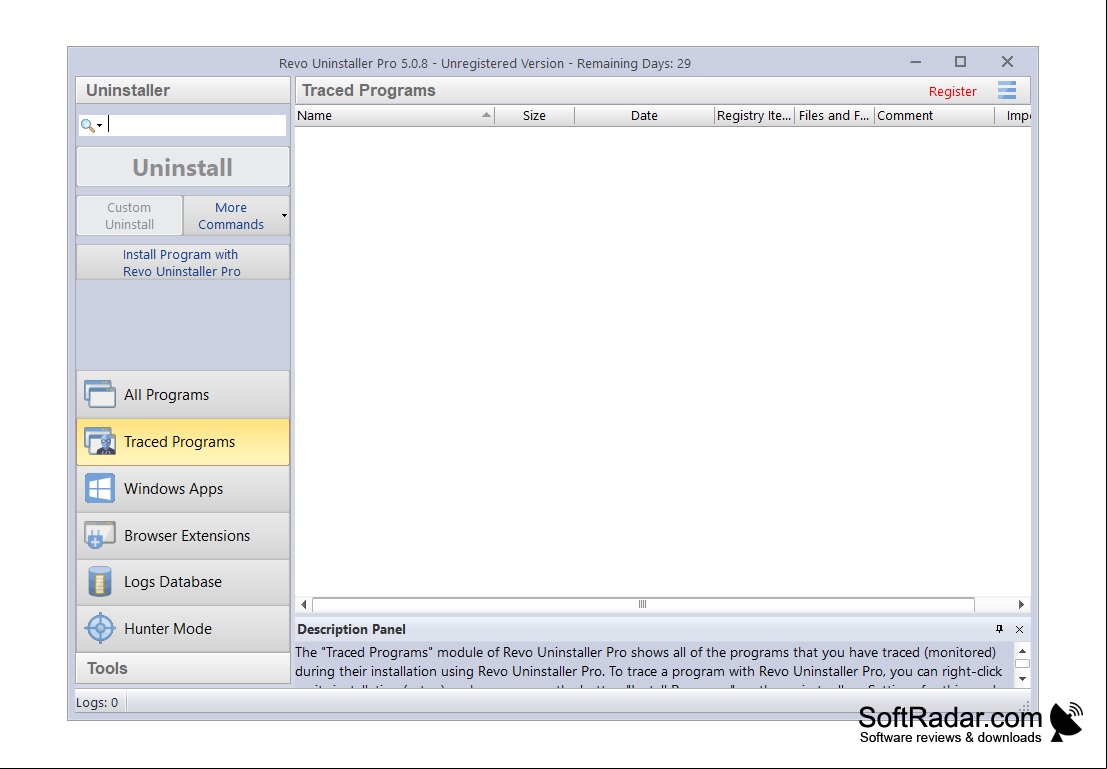Image resolution: width=1107 pixels, height=769 pixels.
Task: Click the horizontal scrollbar thumb
Action: click(x=643, y=604)
